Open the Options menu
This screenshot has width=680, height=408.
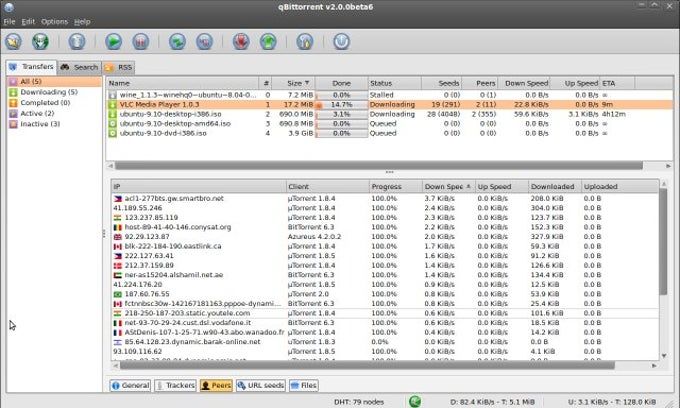click(x=54, y=21)
